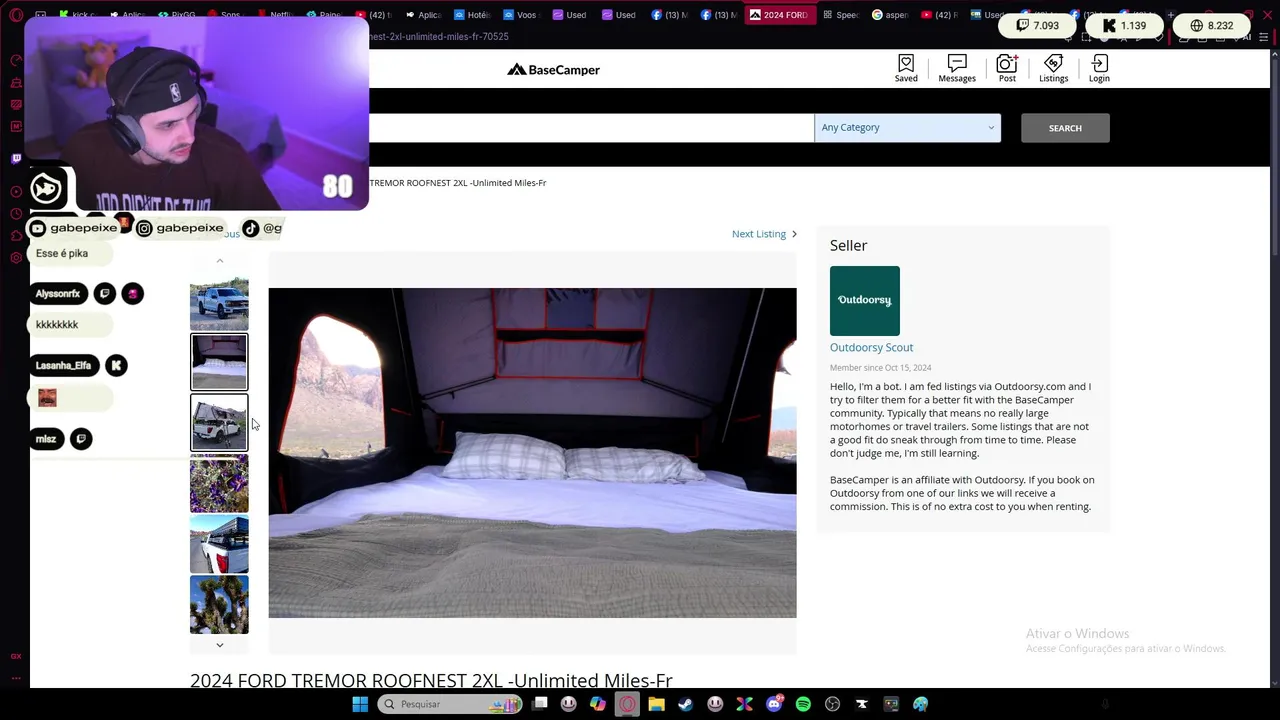Click the Twitch icon in Opera sidebar
The height and width of the screenshot is (720, 1280).
16,158
